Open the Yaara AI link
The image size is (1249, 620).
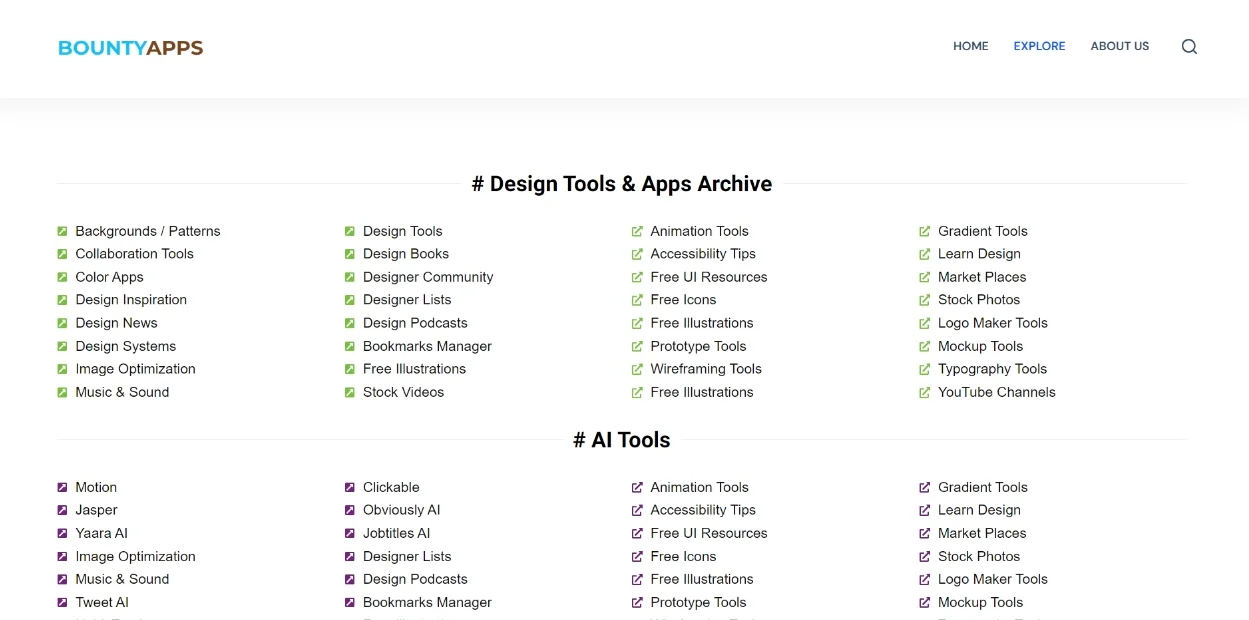[101, 533]
